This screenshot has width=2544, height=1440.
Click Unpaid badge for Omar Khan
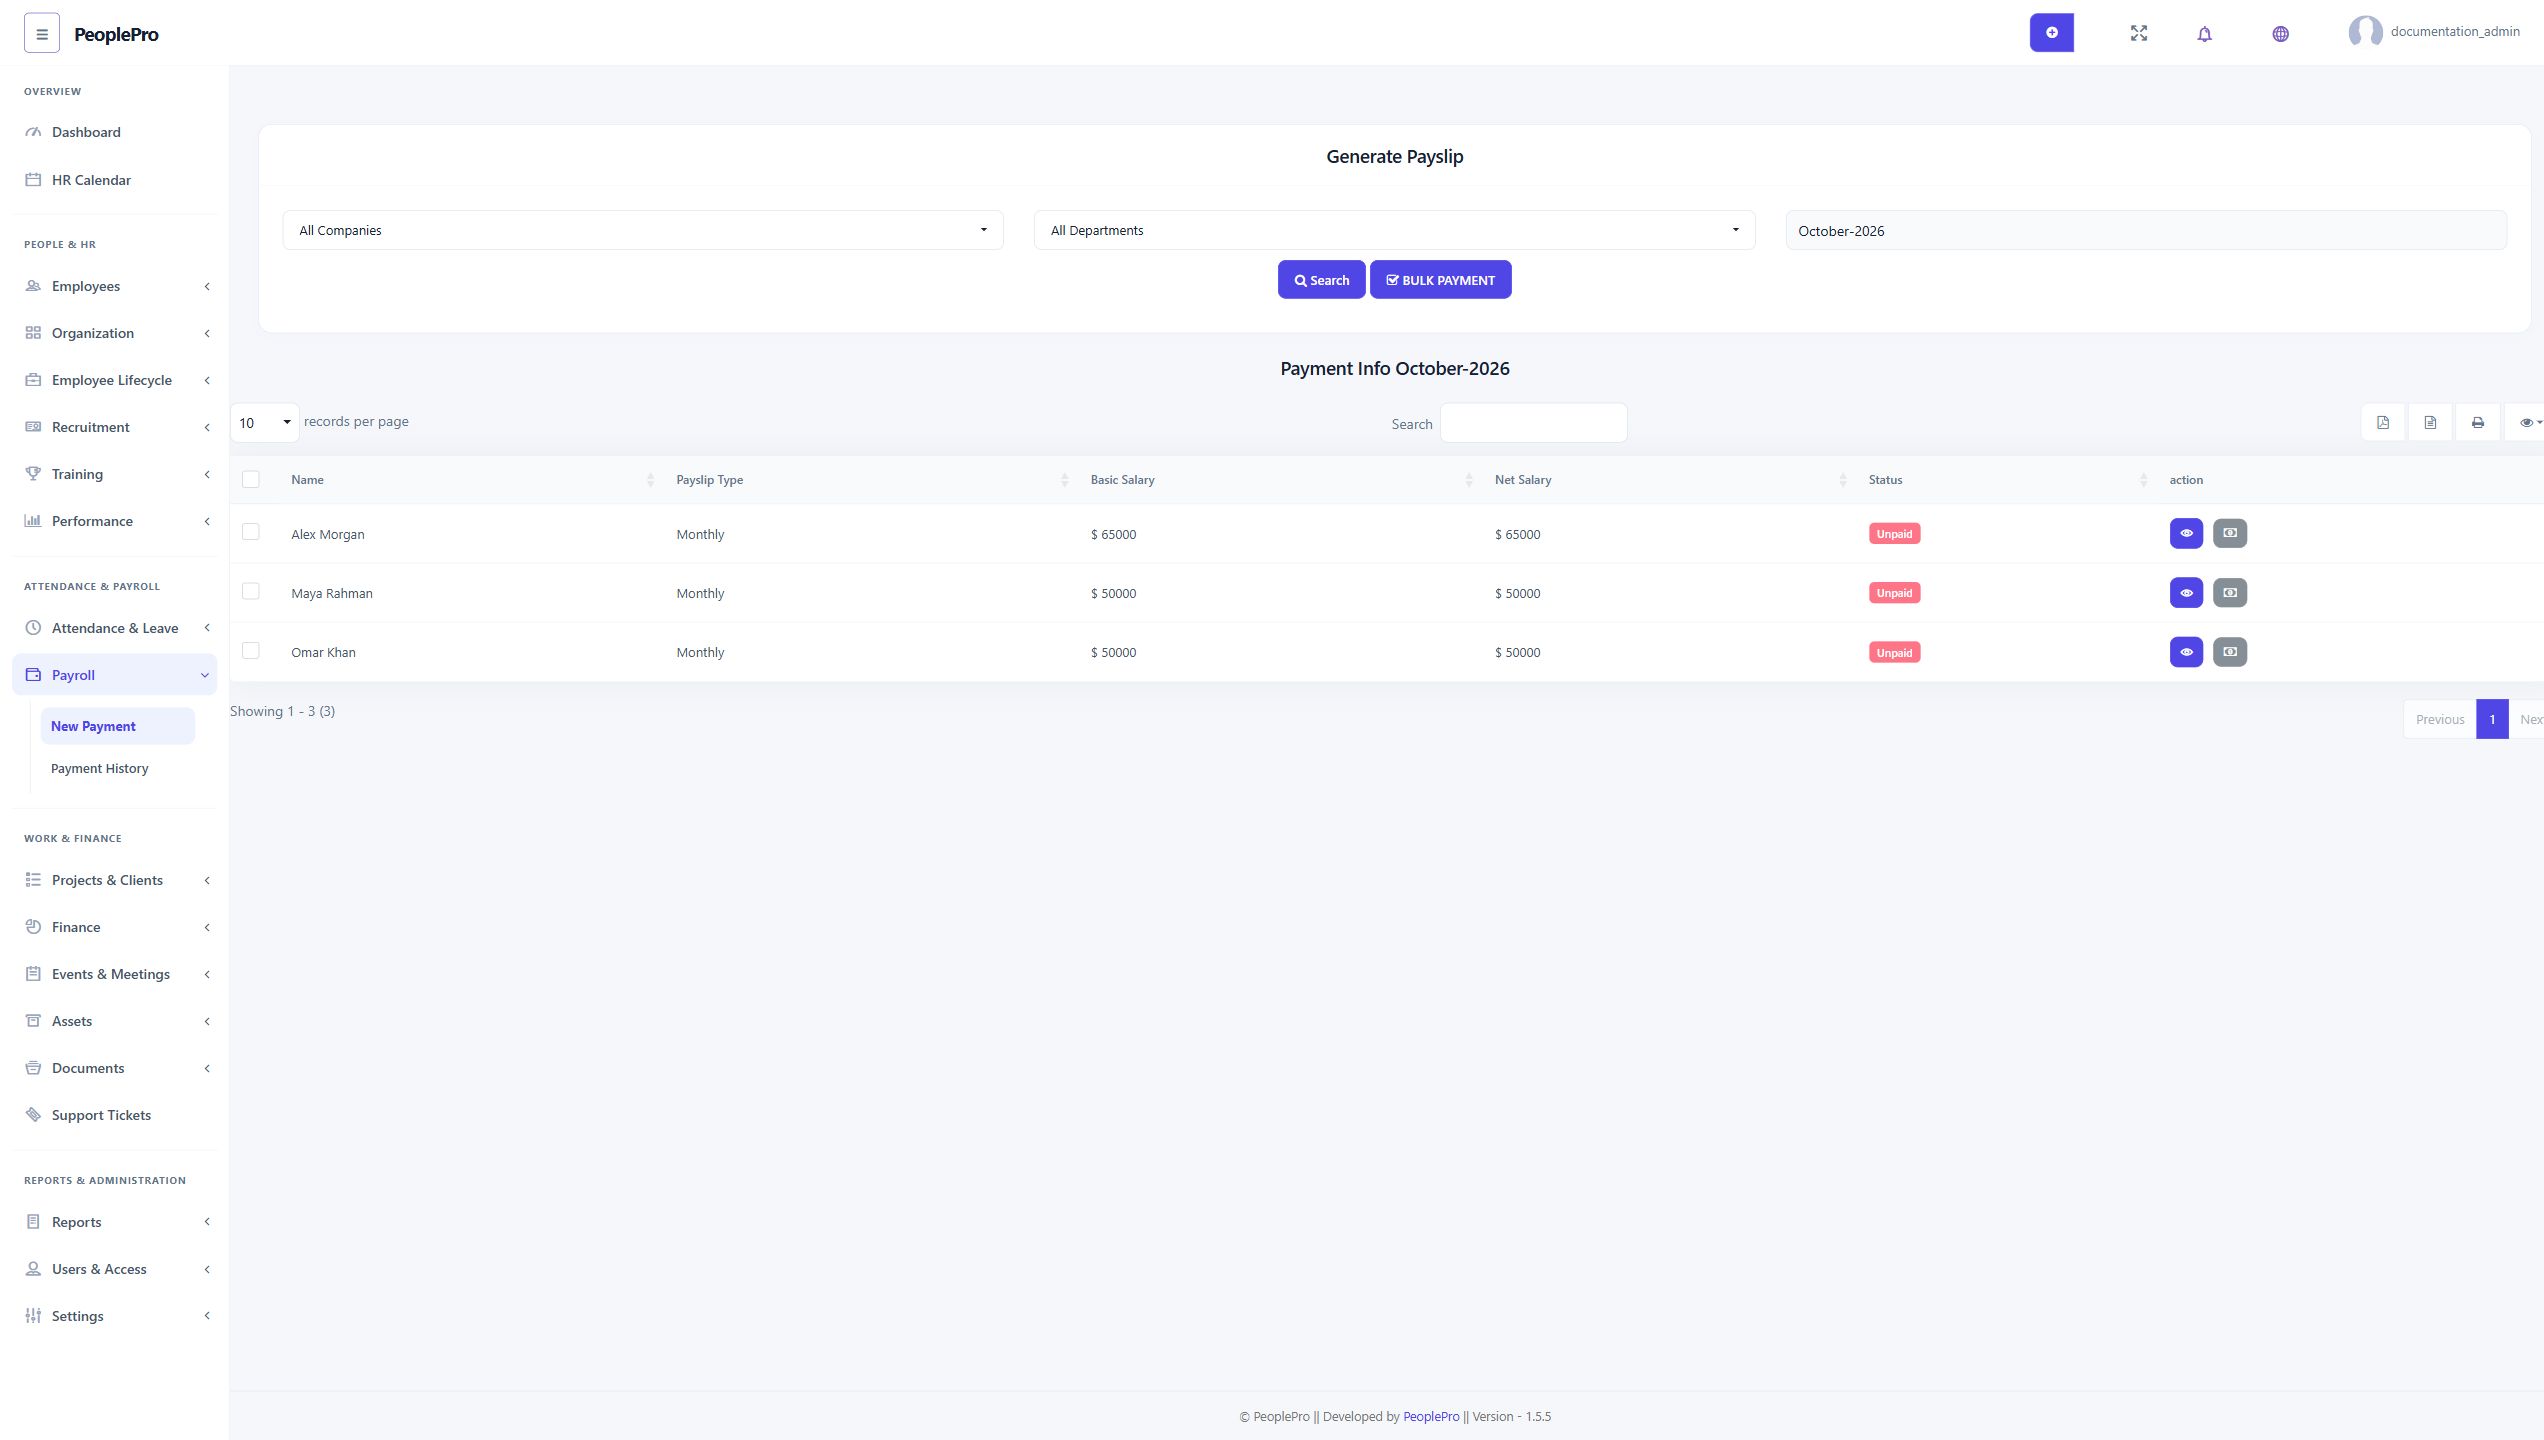(1894, 652)
